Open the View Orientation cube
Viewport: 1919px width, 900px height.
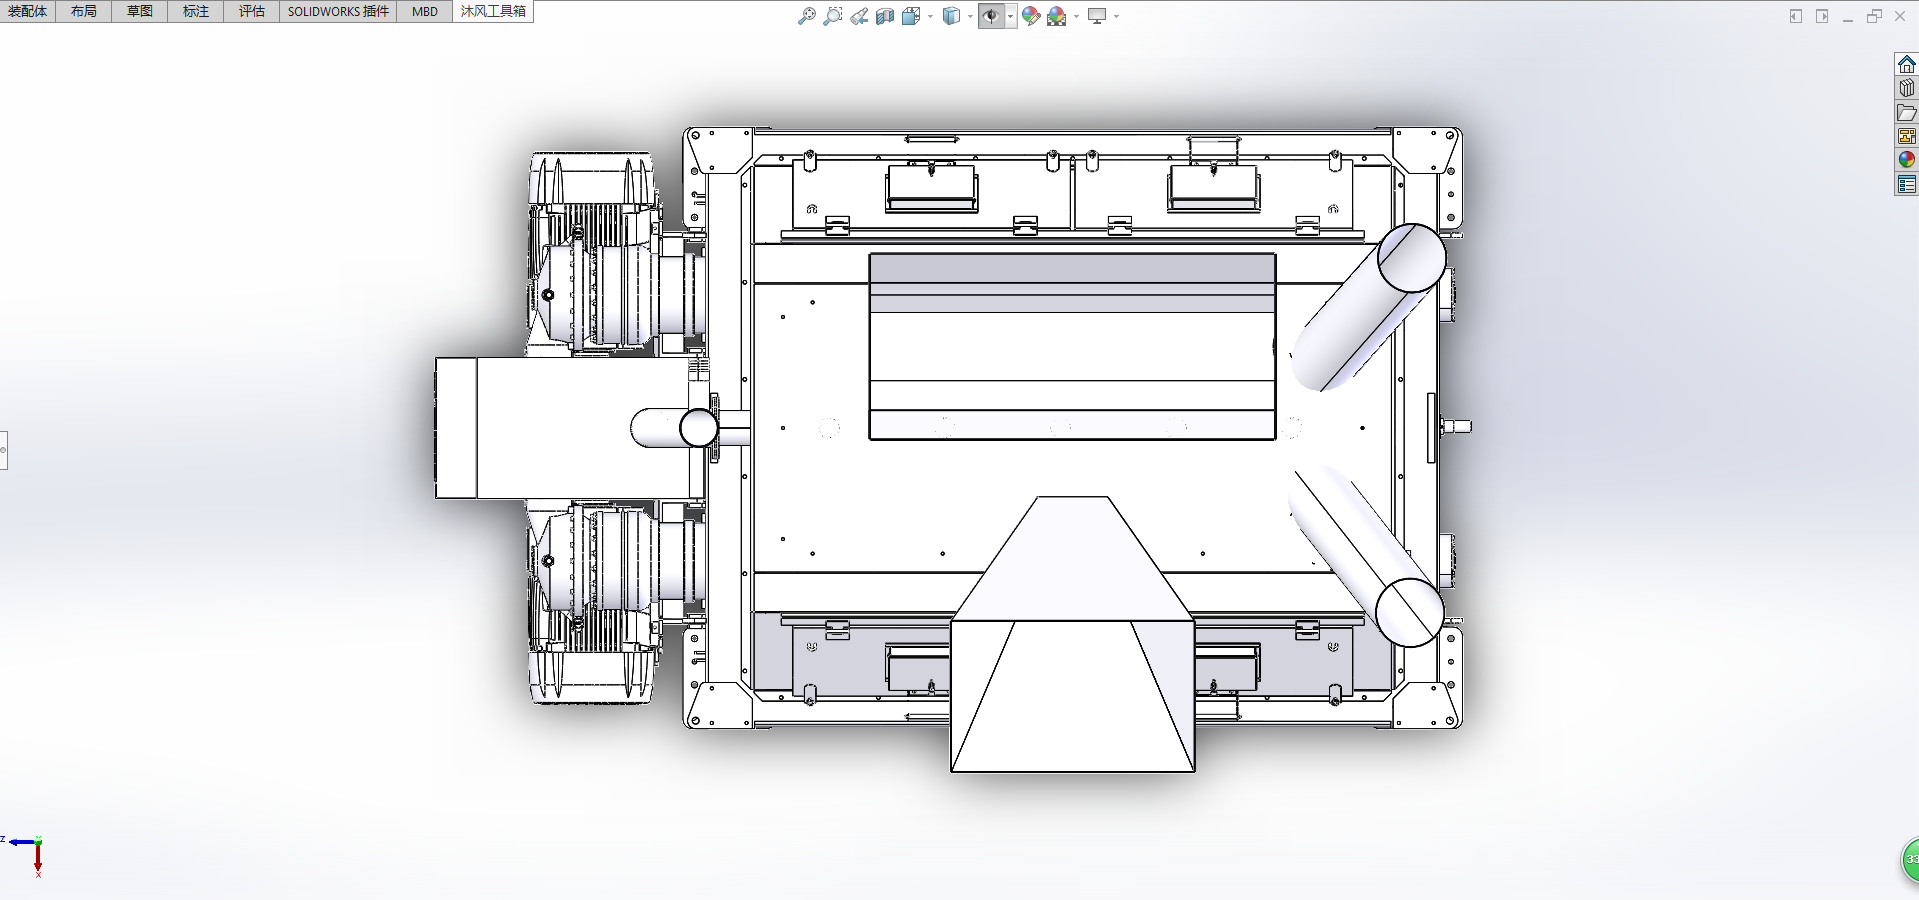(911, 16)
